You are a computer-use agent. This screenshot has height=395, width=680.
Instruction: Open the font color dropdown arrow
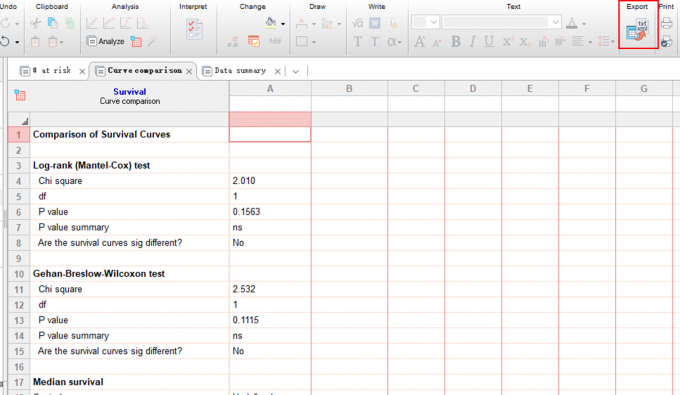click(x=584, y=24)
